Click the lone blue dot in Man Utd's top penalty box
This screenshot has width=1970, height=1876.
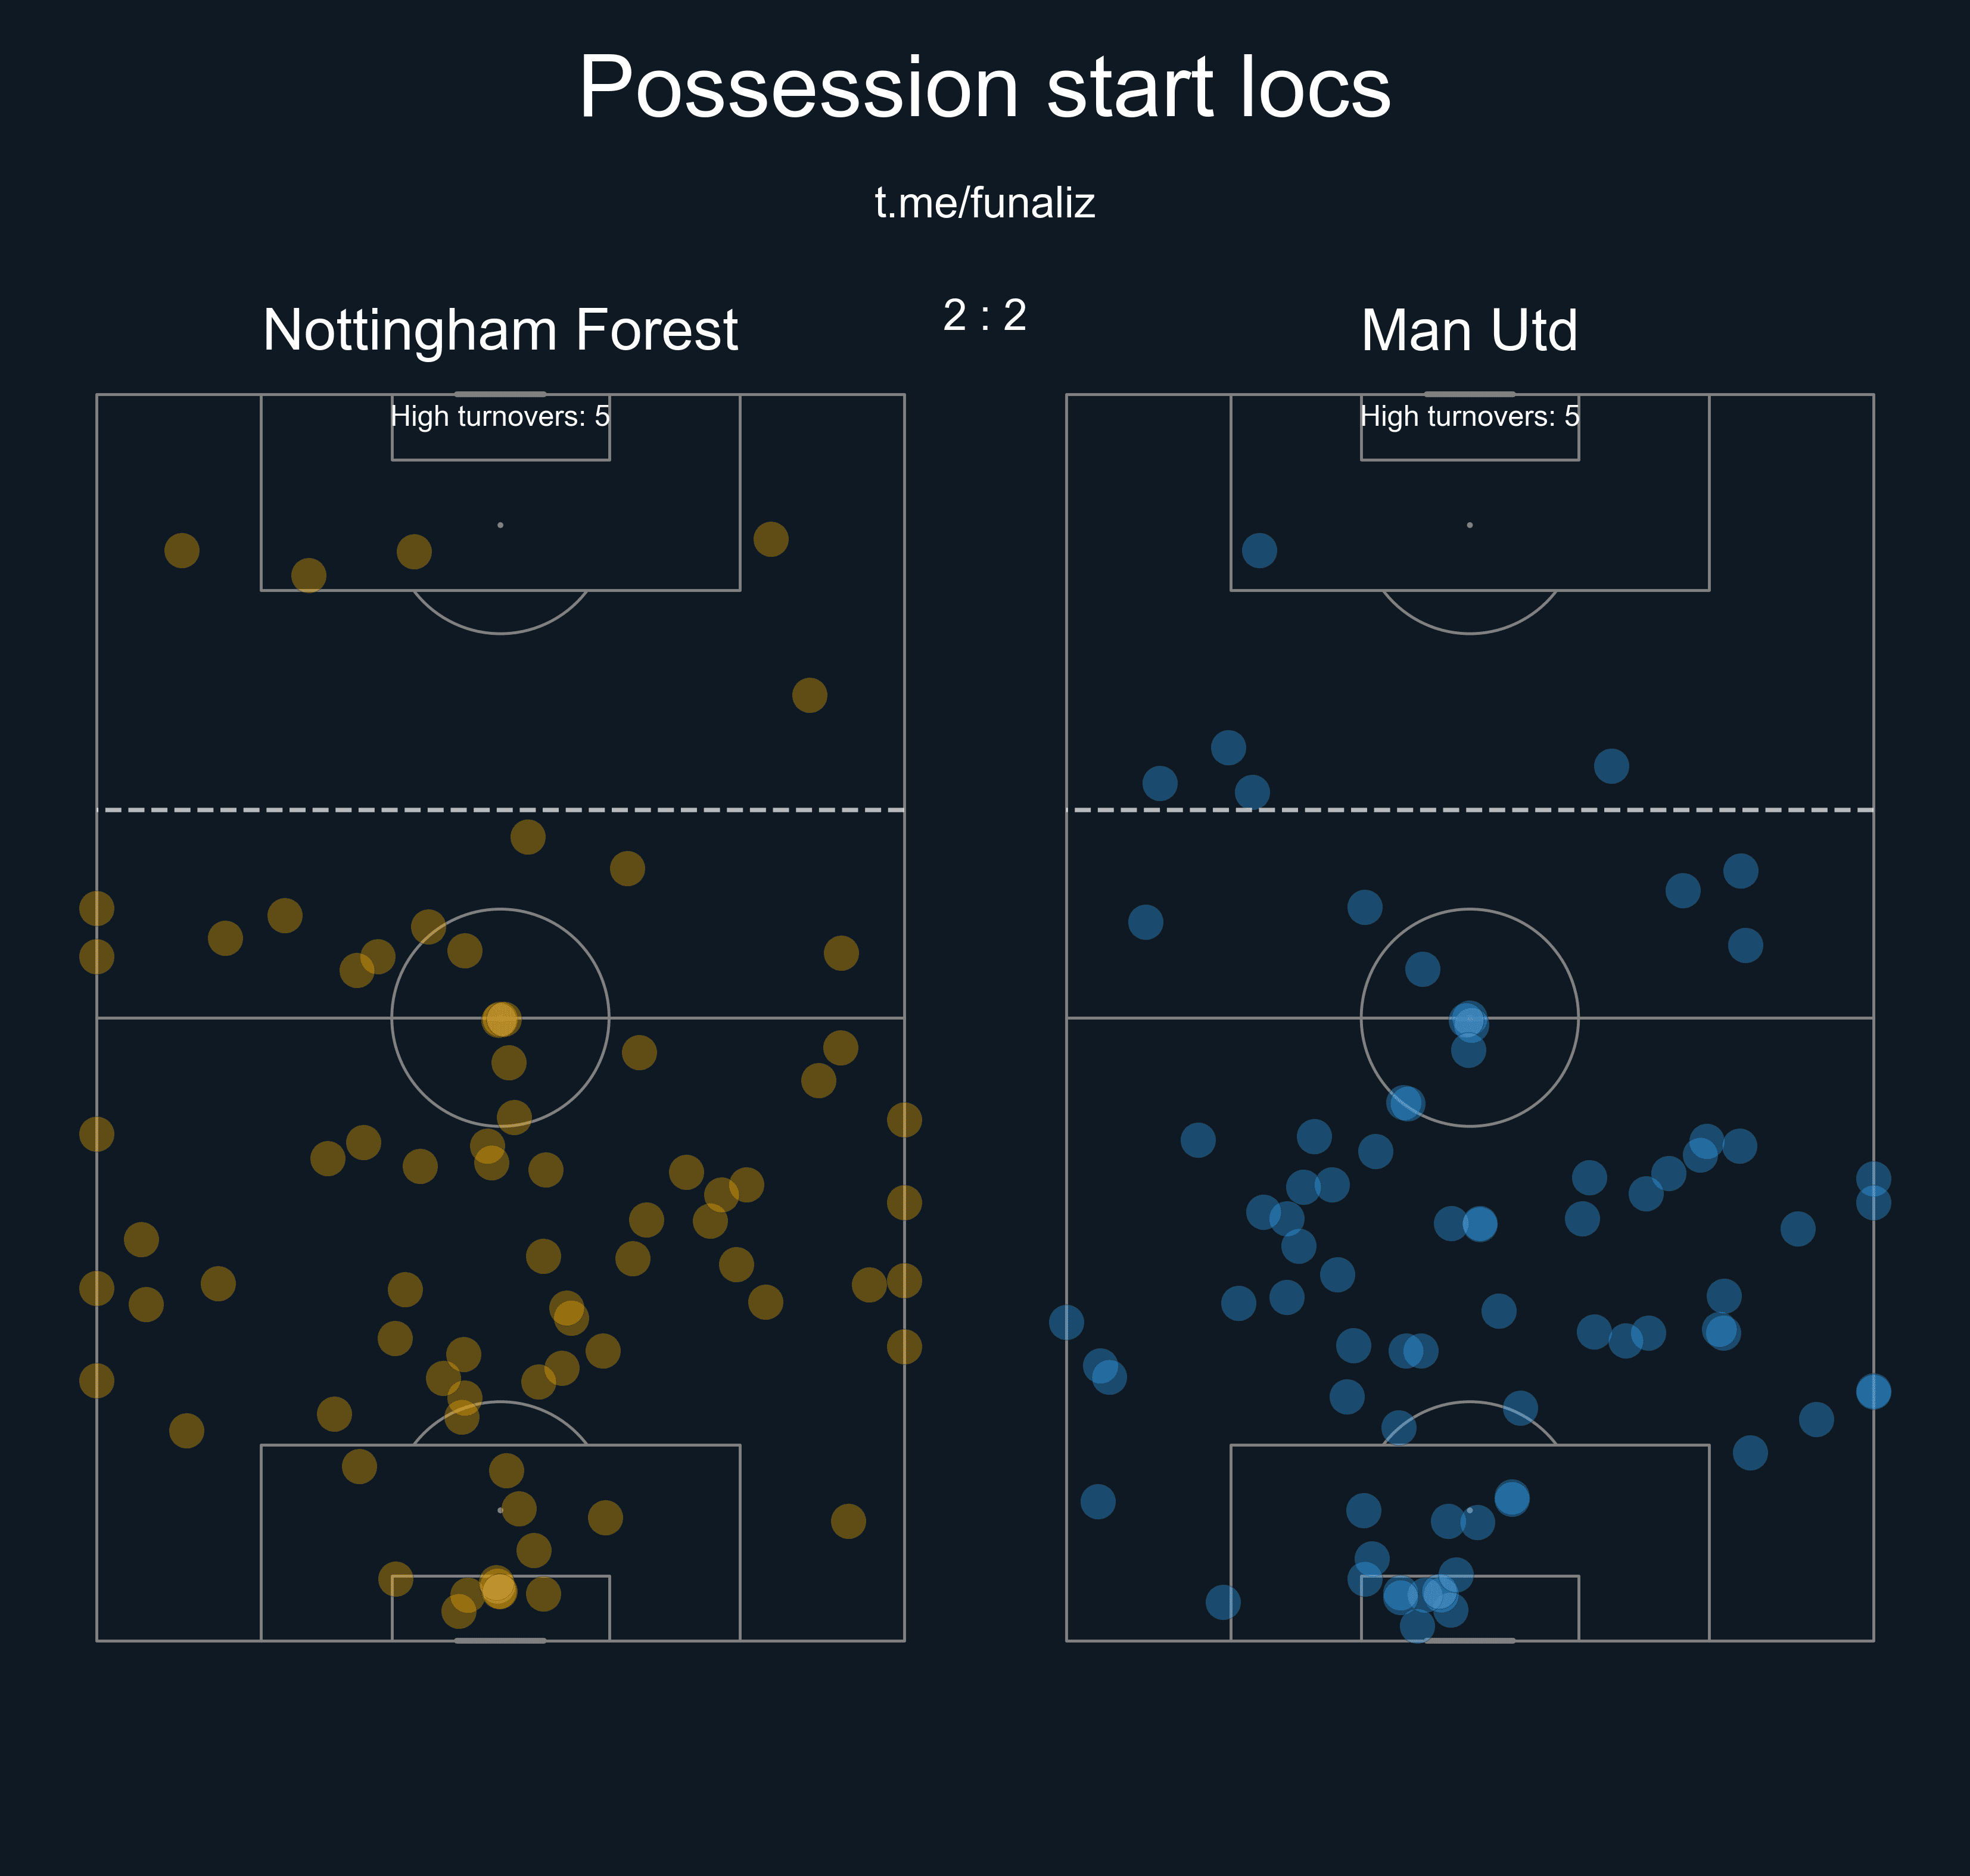click(1259, 550)
